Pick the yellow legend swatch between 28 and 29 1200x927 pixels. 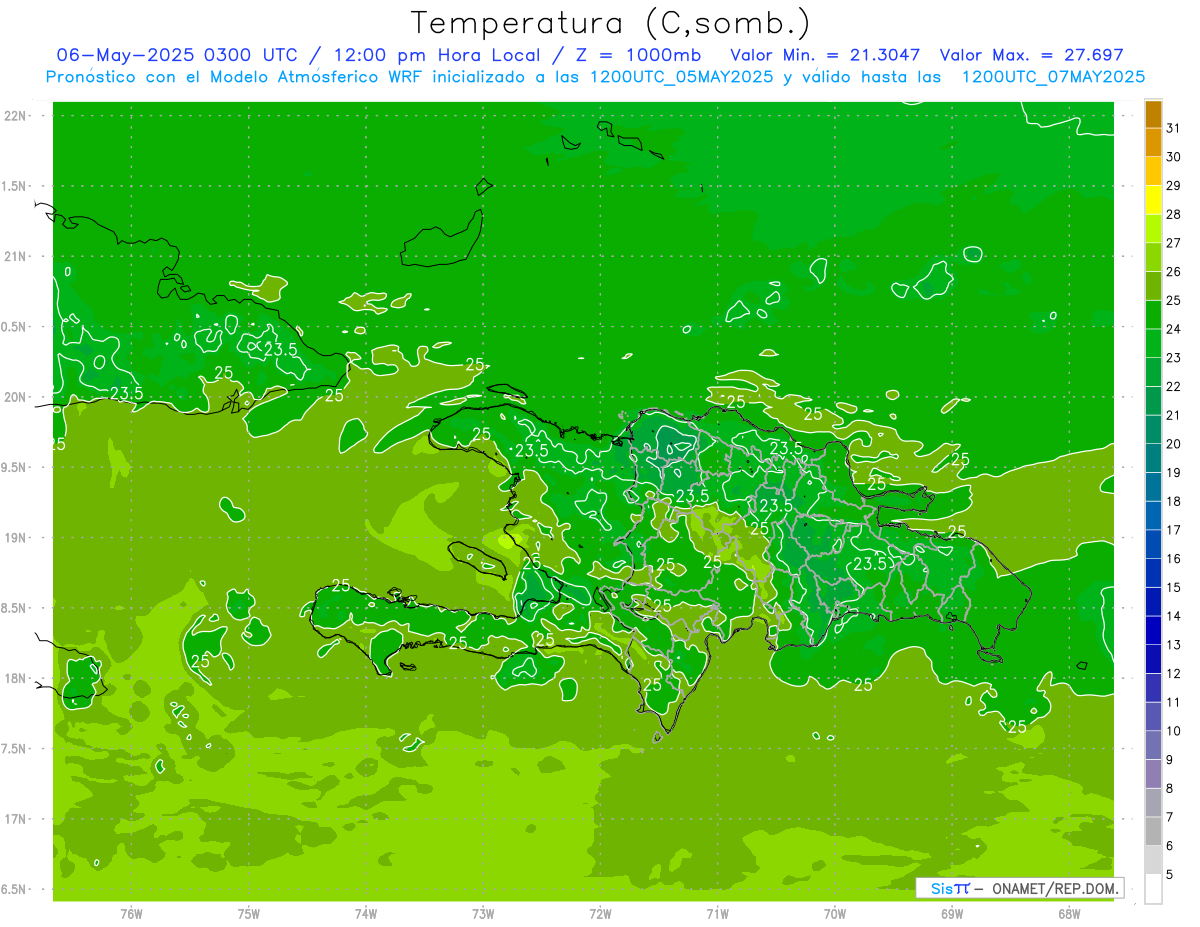(x=1153, y=200)
